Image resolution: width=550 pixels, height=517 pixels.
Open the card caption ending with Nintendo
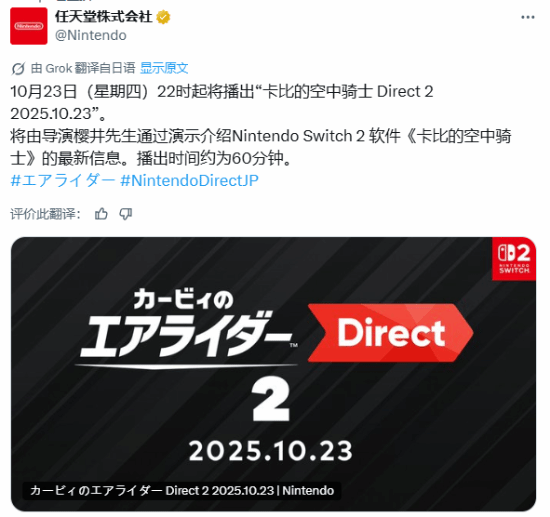[x=182, y=490]
